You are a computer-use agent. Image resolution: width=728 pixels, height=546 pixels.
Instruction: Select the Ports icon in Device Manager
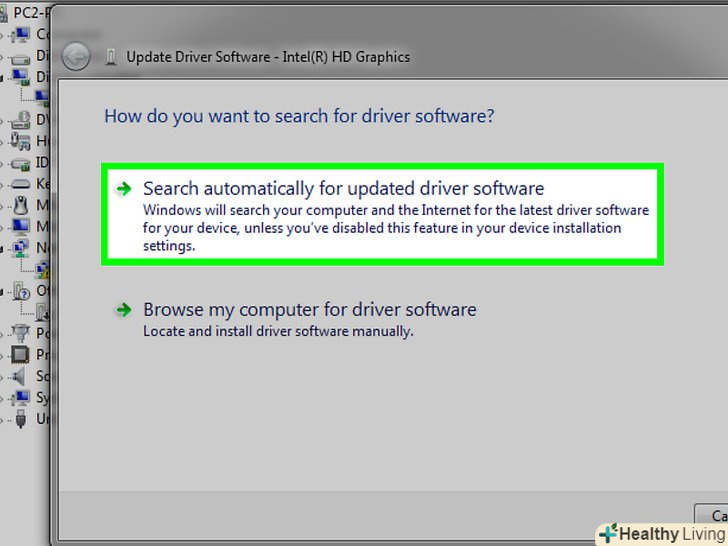(x=20, y=333)
